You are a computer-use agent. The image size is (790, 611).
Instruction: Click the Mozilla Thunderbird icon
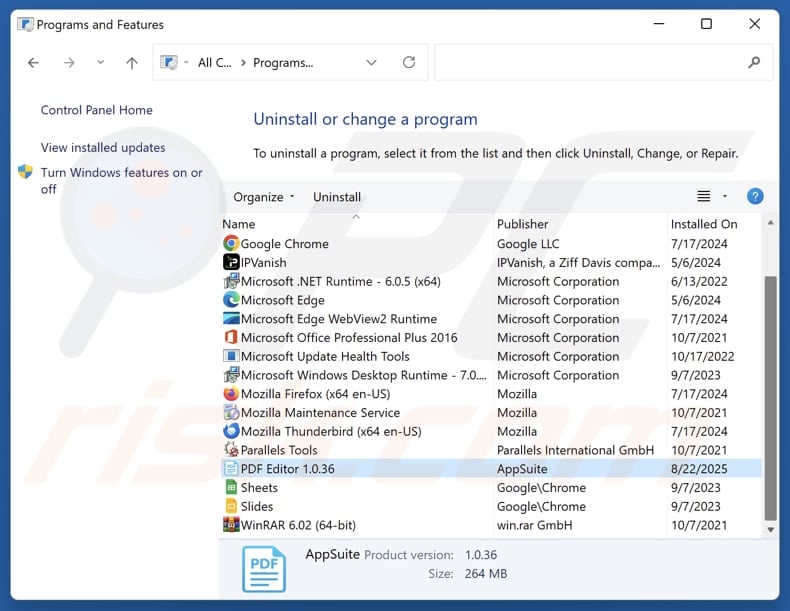click(231, 431)
